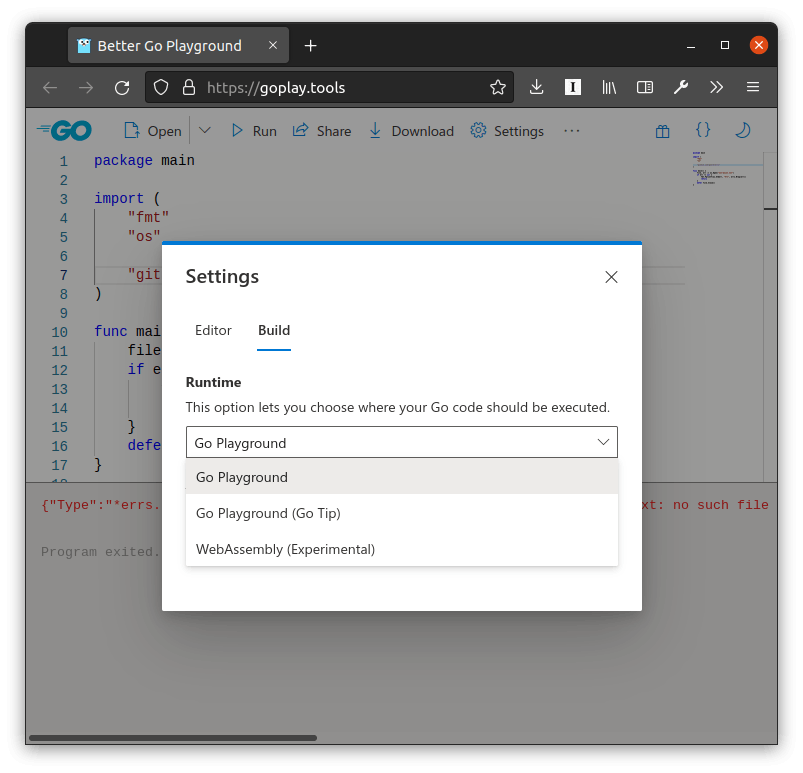The width and height of the screenshot is (803, 773).
Task: Select WebAssembly (Experimental) runtime
Action: click(402, 549)
